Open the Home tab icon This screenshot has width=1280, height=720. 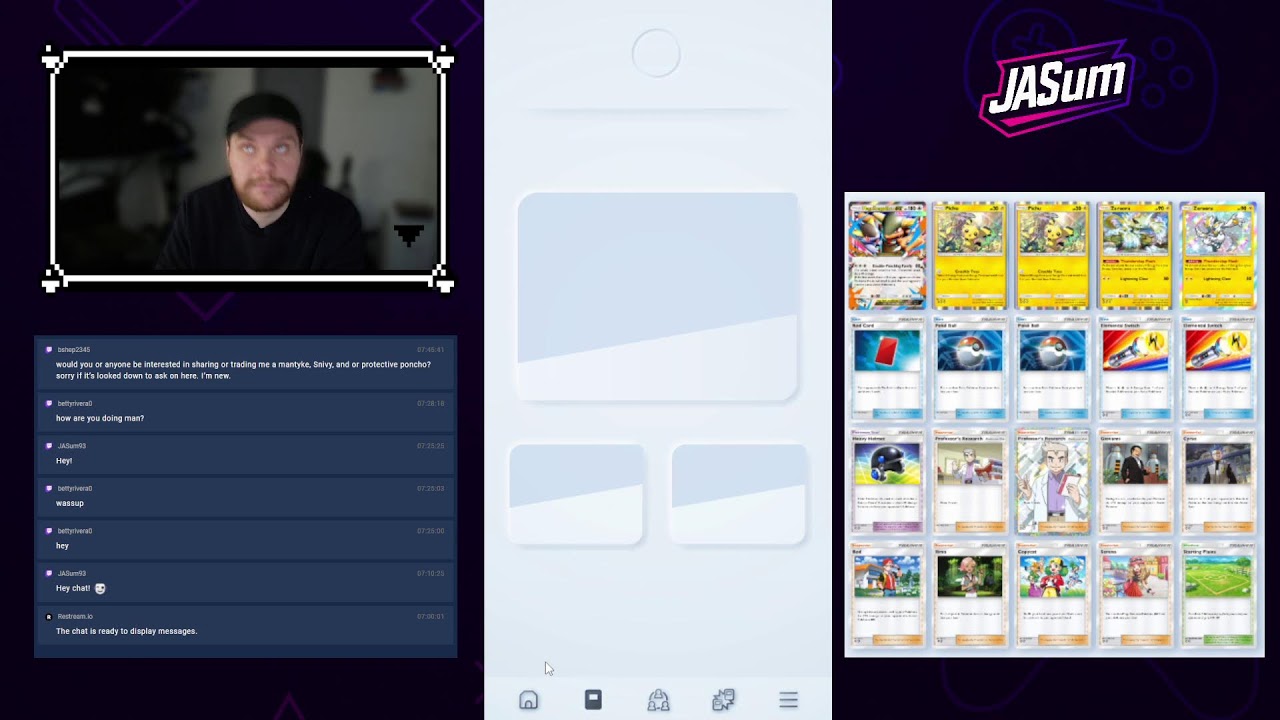(x=528, y=700)
